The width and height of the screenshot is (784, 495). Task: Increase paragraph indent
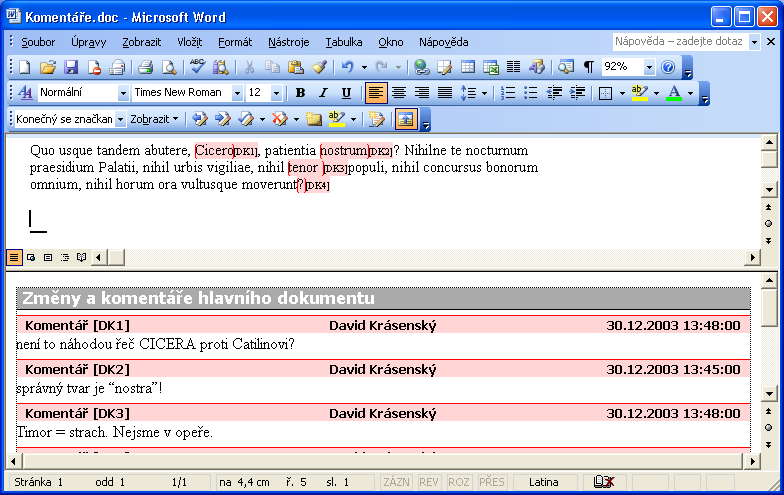point(577,92)
